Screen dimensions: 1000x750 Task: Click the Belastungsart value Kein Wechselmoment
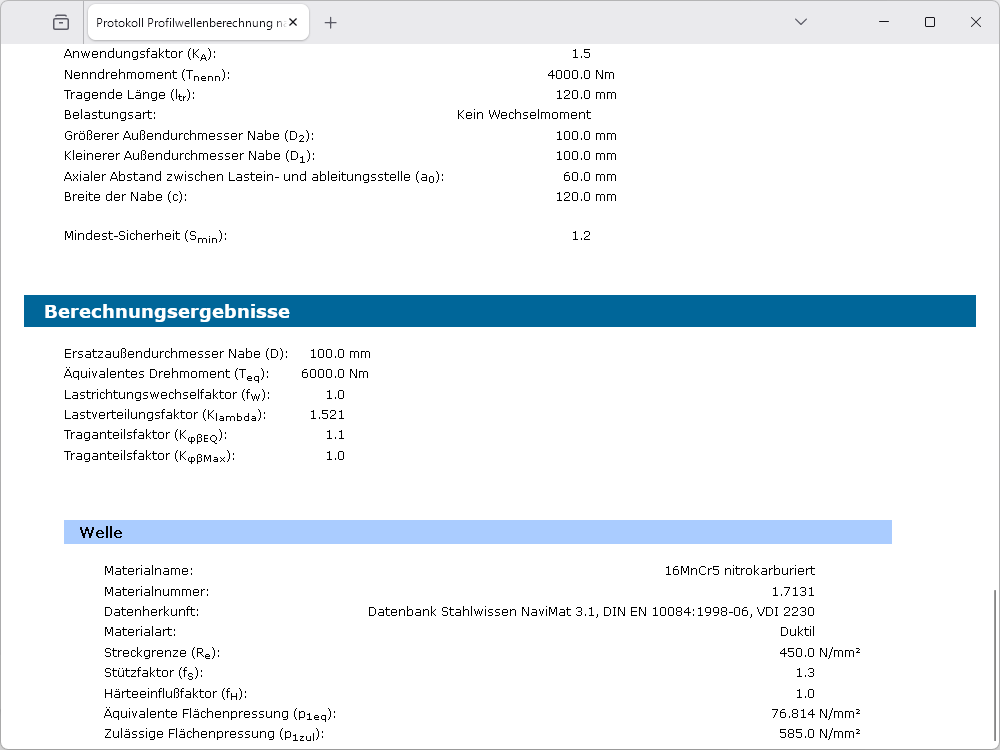point(523,115)
